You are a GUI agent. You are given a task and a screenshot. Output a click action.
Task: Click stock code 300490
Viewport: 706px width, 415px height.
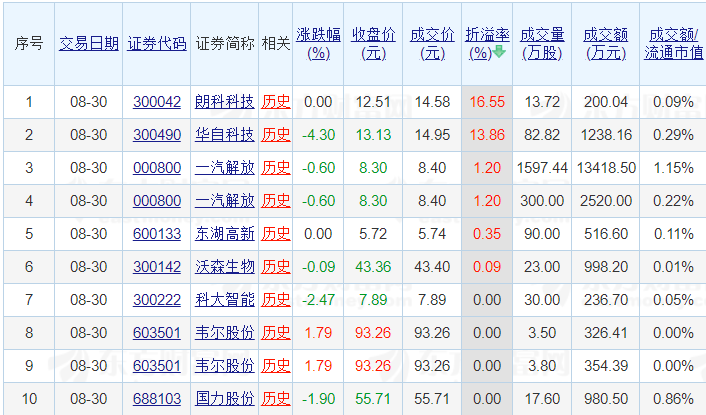pyautogui.click(x=157, y=134)
